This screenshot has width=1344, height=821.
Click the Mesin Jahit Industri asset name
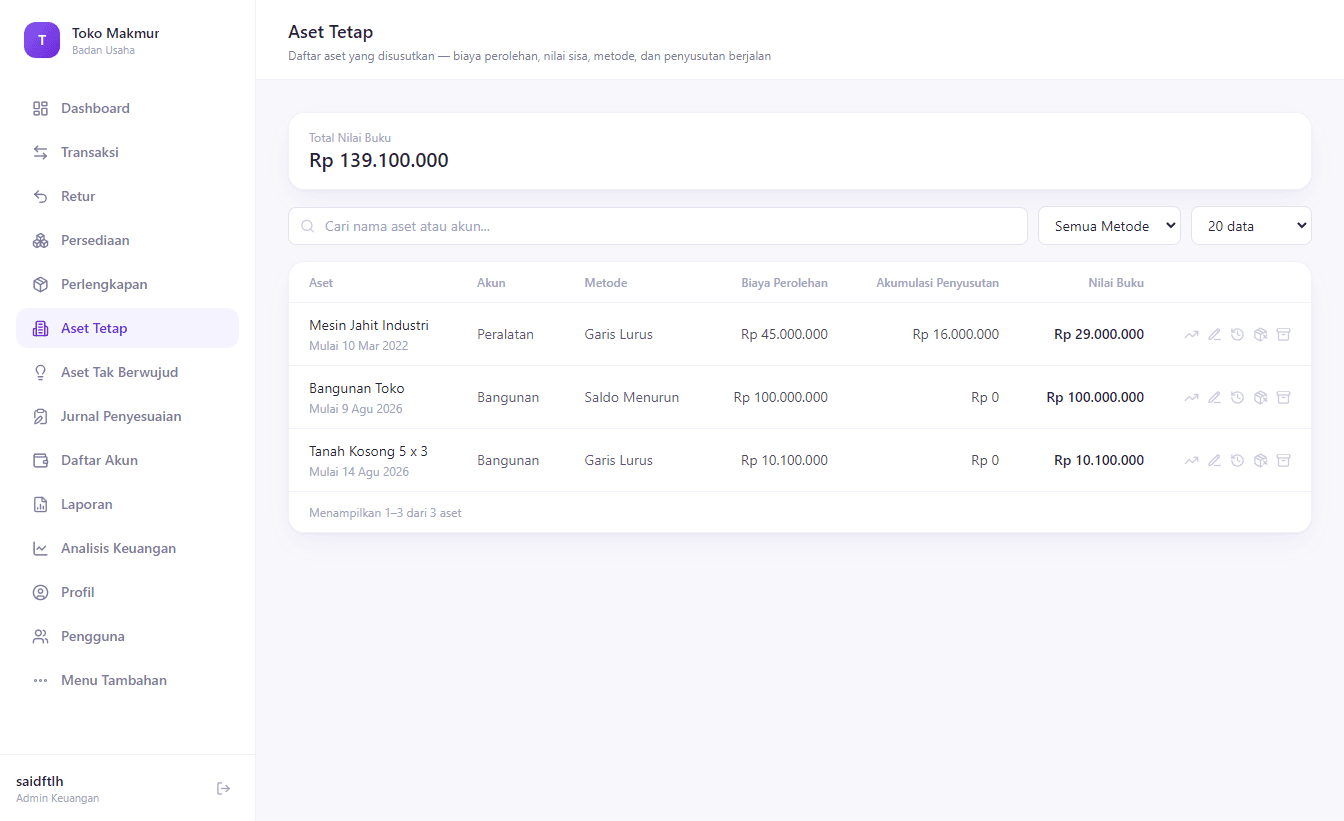369,325
